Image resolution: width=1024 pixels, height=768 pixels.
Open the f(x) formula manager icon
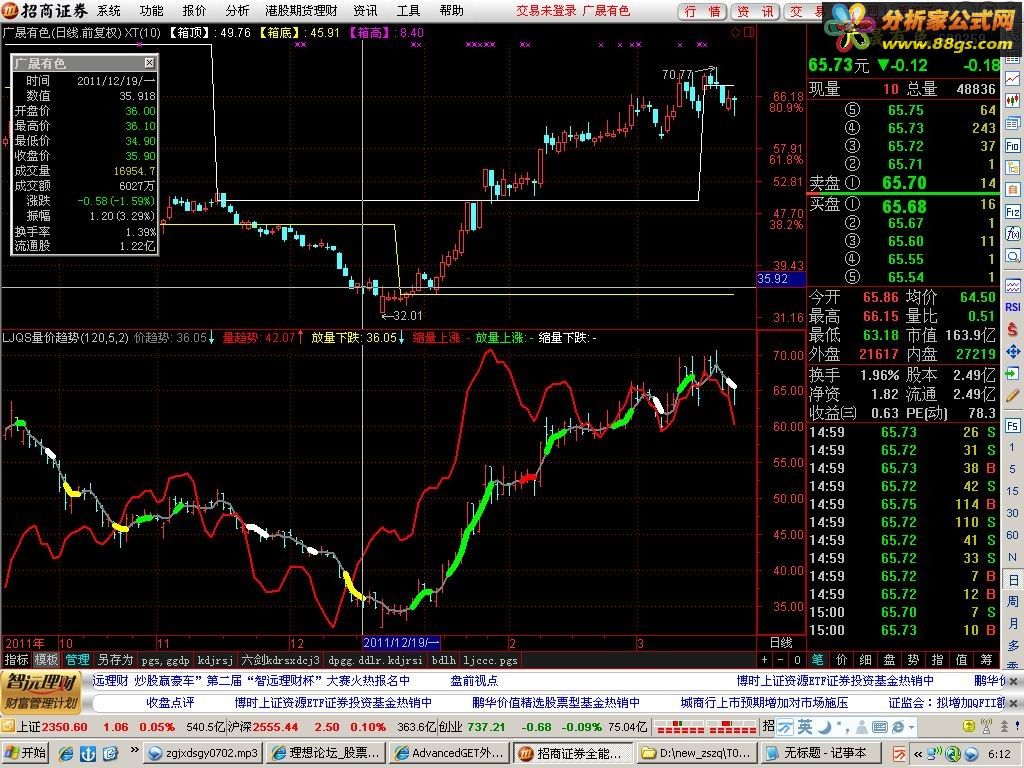pyautogui.click(x=1012, y=234)
